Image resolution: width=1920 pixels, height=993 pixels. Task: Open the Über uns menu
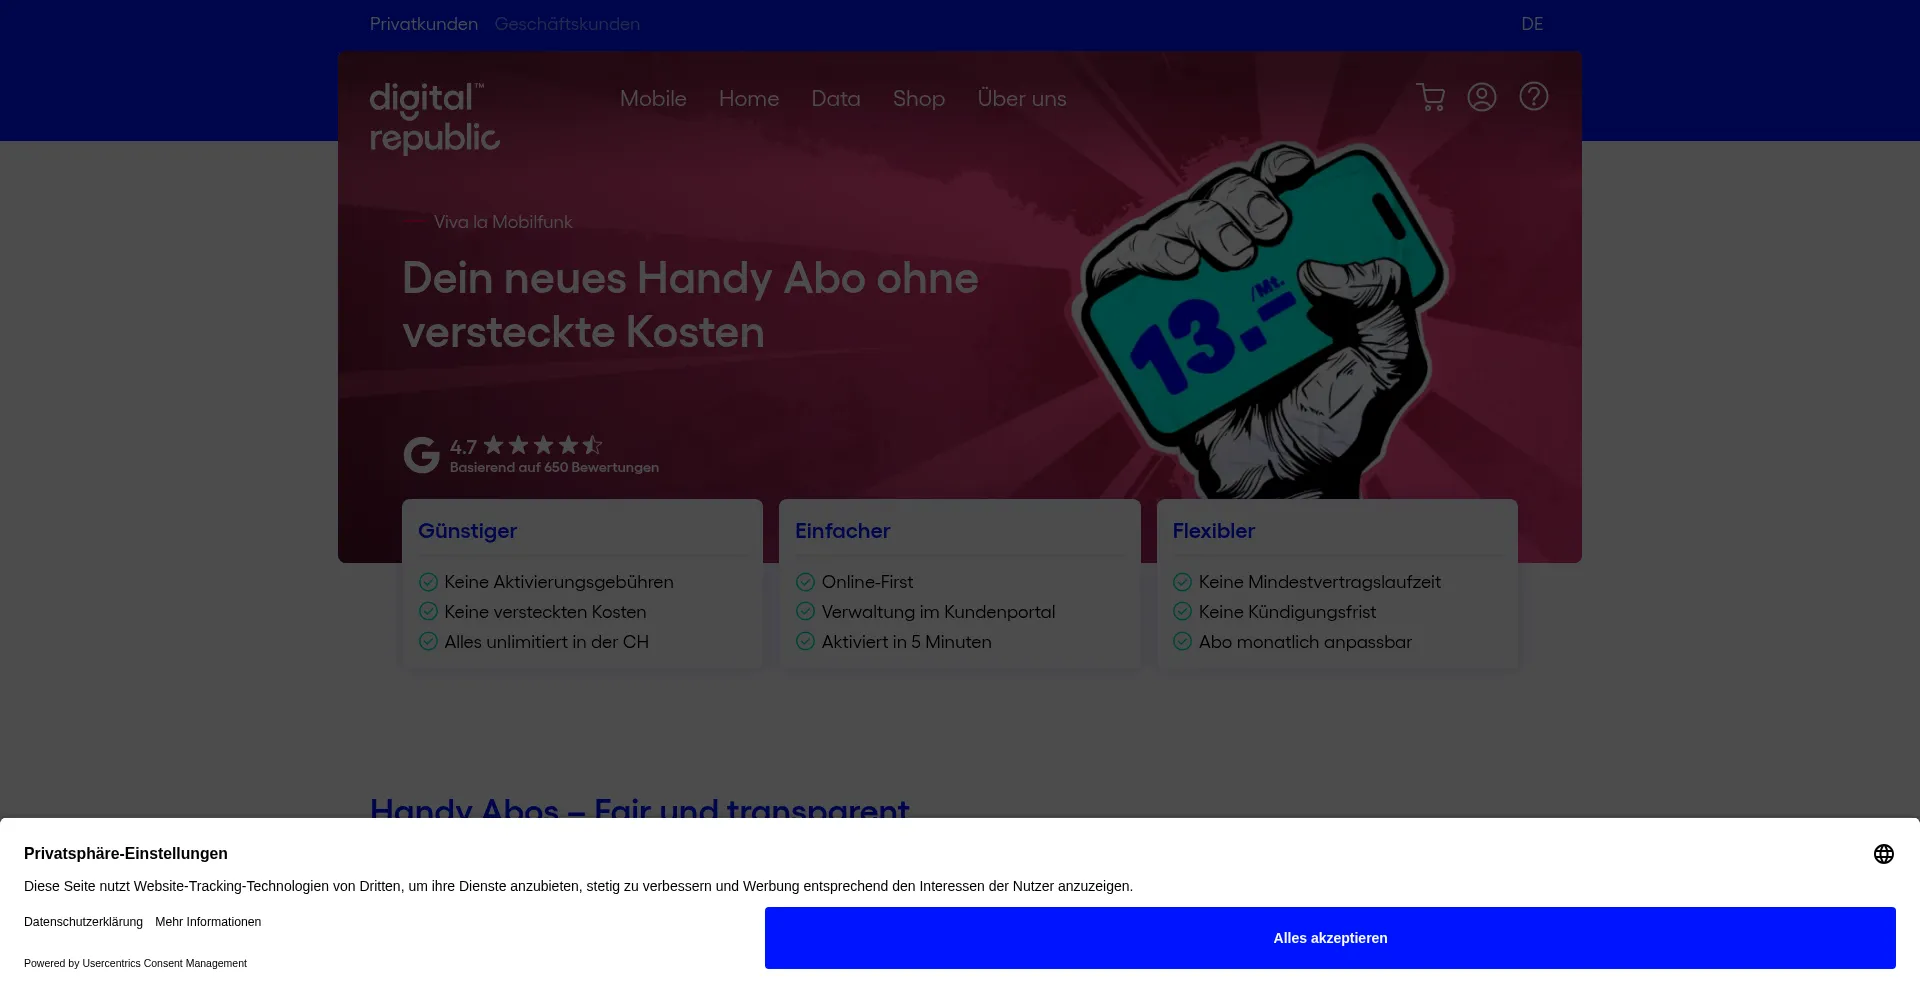(1021, 99)
